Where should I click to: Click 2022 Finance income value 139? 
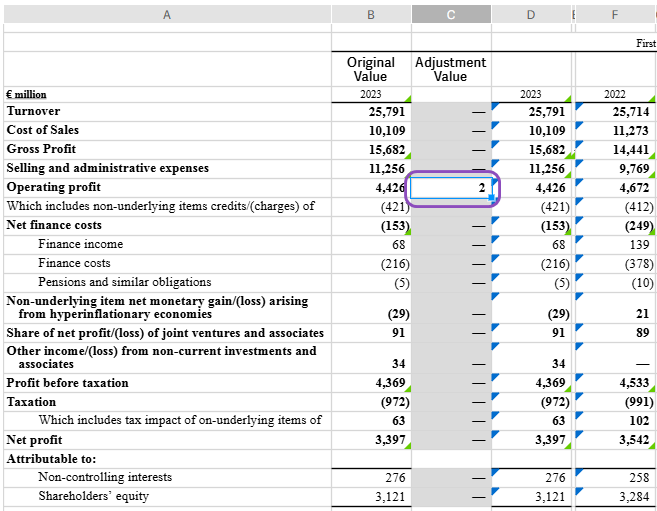click(x=639, y=245)
